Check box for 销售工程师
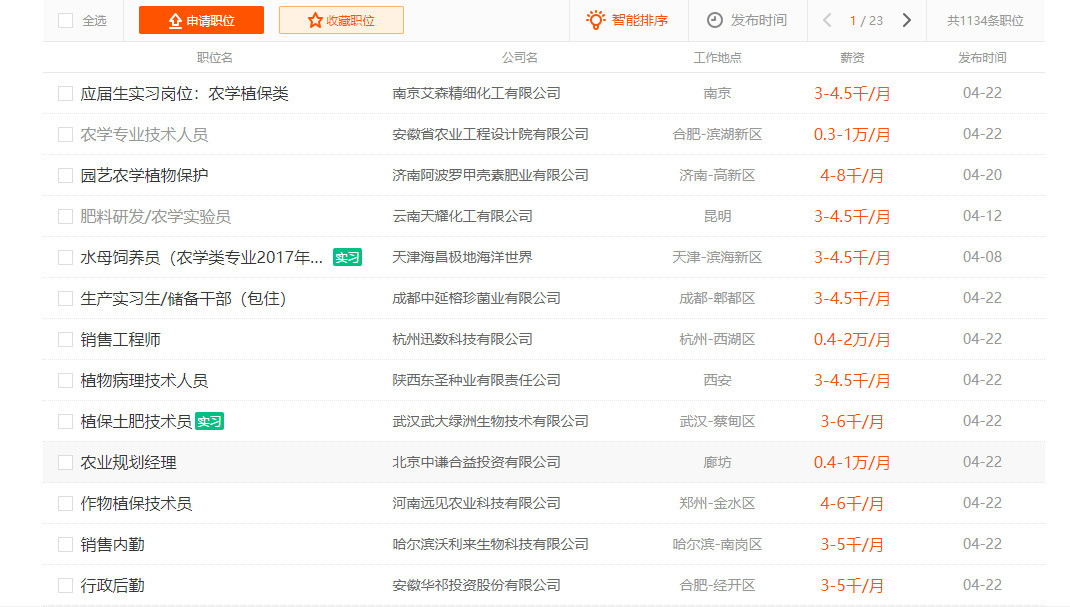1070x607 pixels. (66, 339)
